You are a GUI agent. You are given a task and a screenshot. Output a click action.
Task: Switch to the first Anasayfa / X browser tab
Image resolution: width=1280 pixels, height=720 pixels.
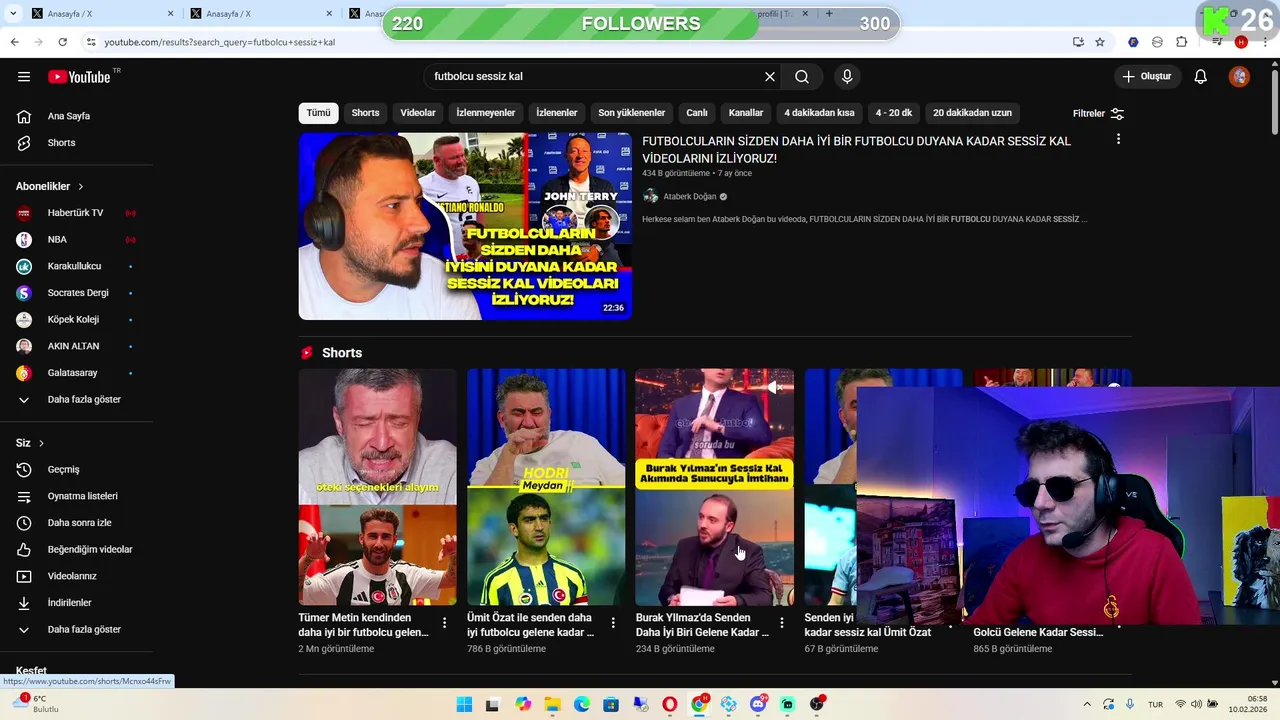(x=100, y=14)
